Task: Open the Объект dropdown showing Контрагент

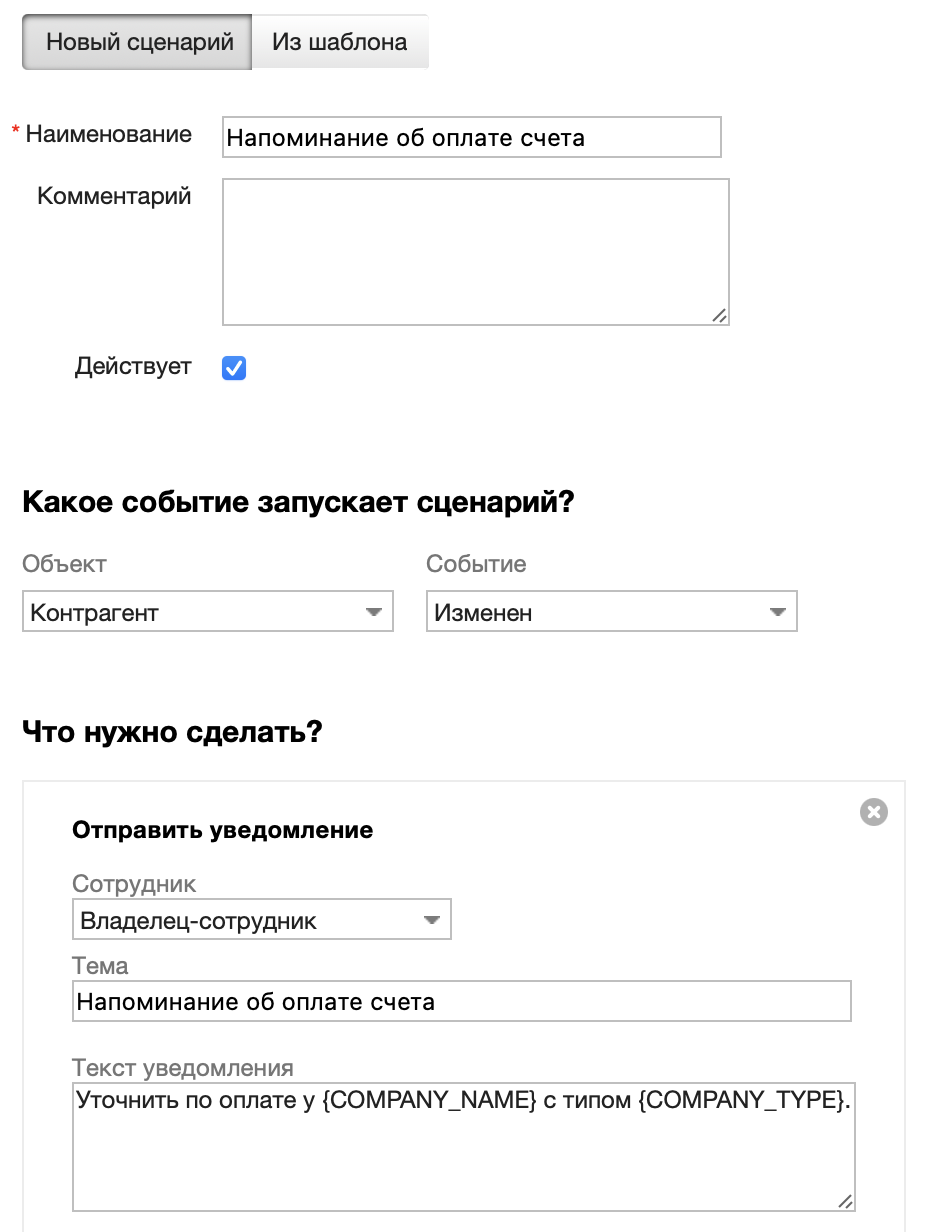Action: point(208,612)
